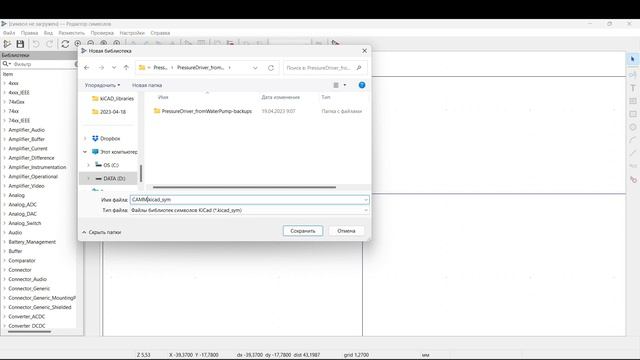
Task: Click the redo arrow icon
Action: 49,44
